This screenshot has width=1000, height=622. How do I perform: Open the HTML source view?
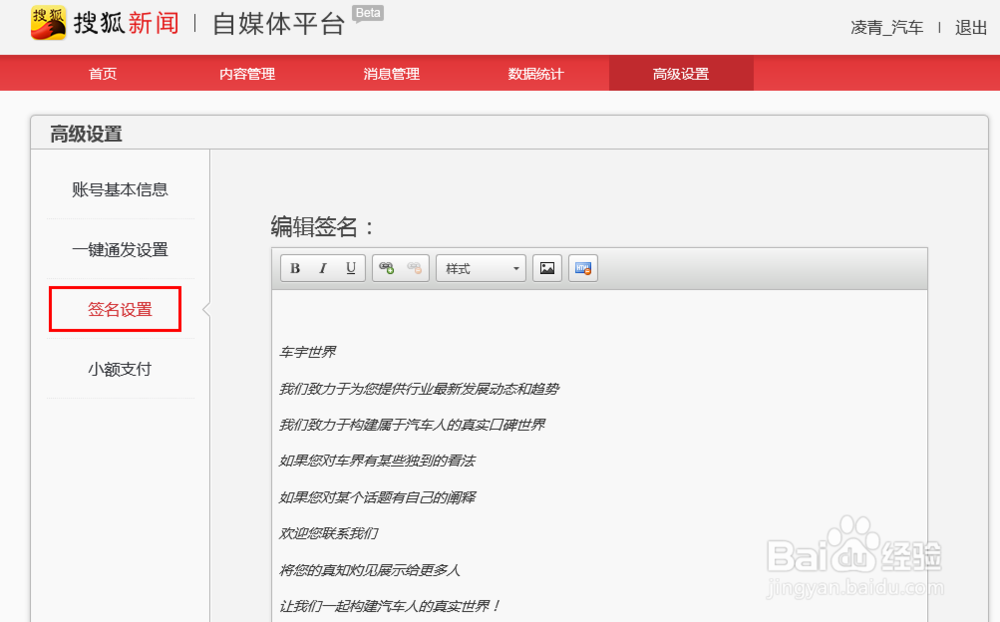pos(582,267)
